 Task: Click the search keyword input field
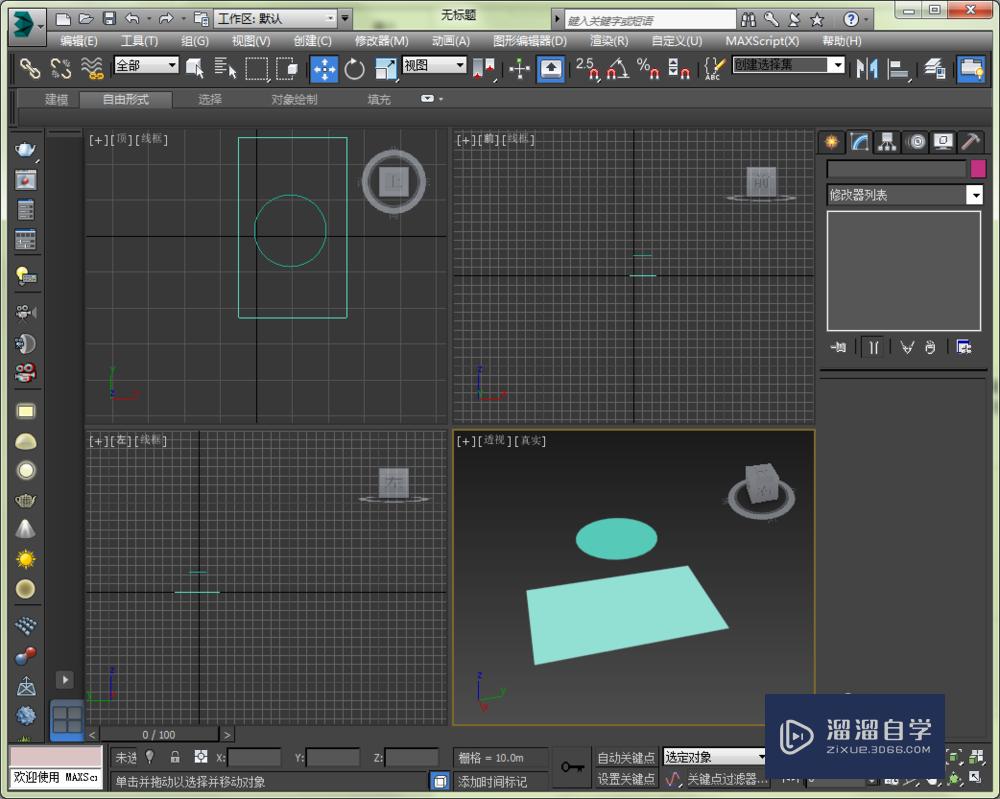(x=647, y=20)
